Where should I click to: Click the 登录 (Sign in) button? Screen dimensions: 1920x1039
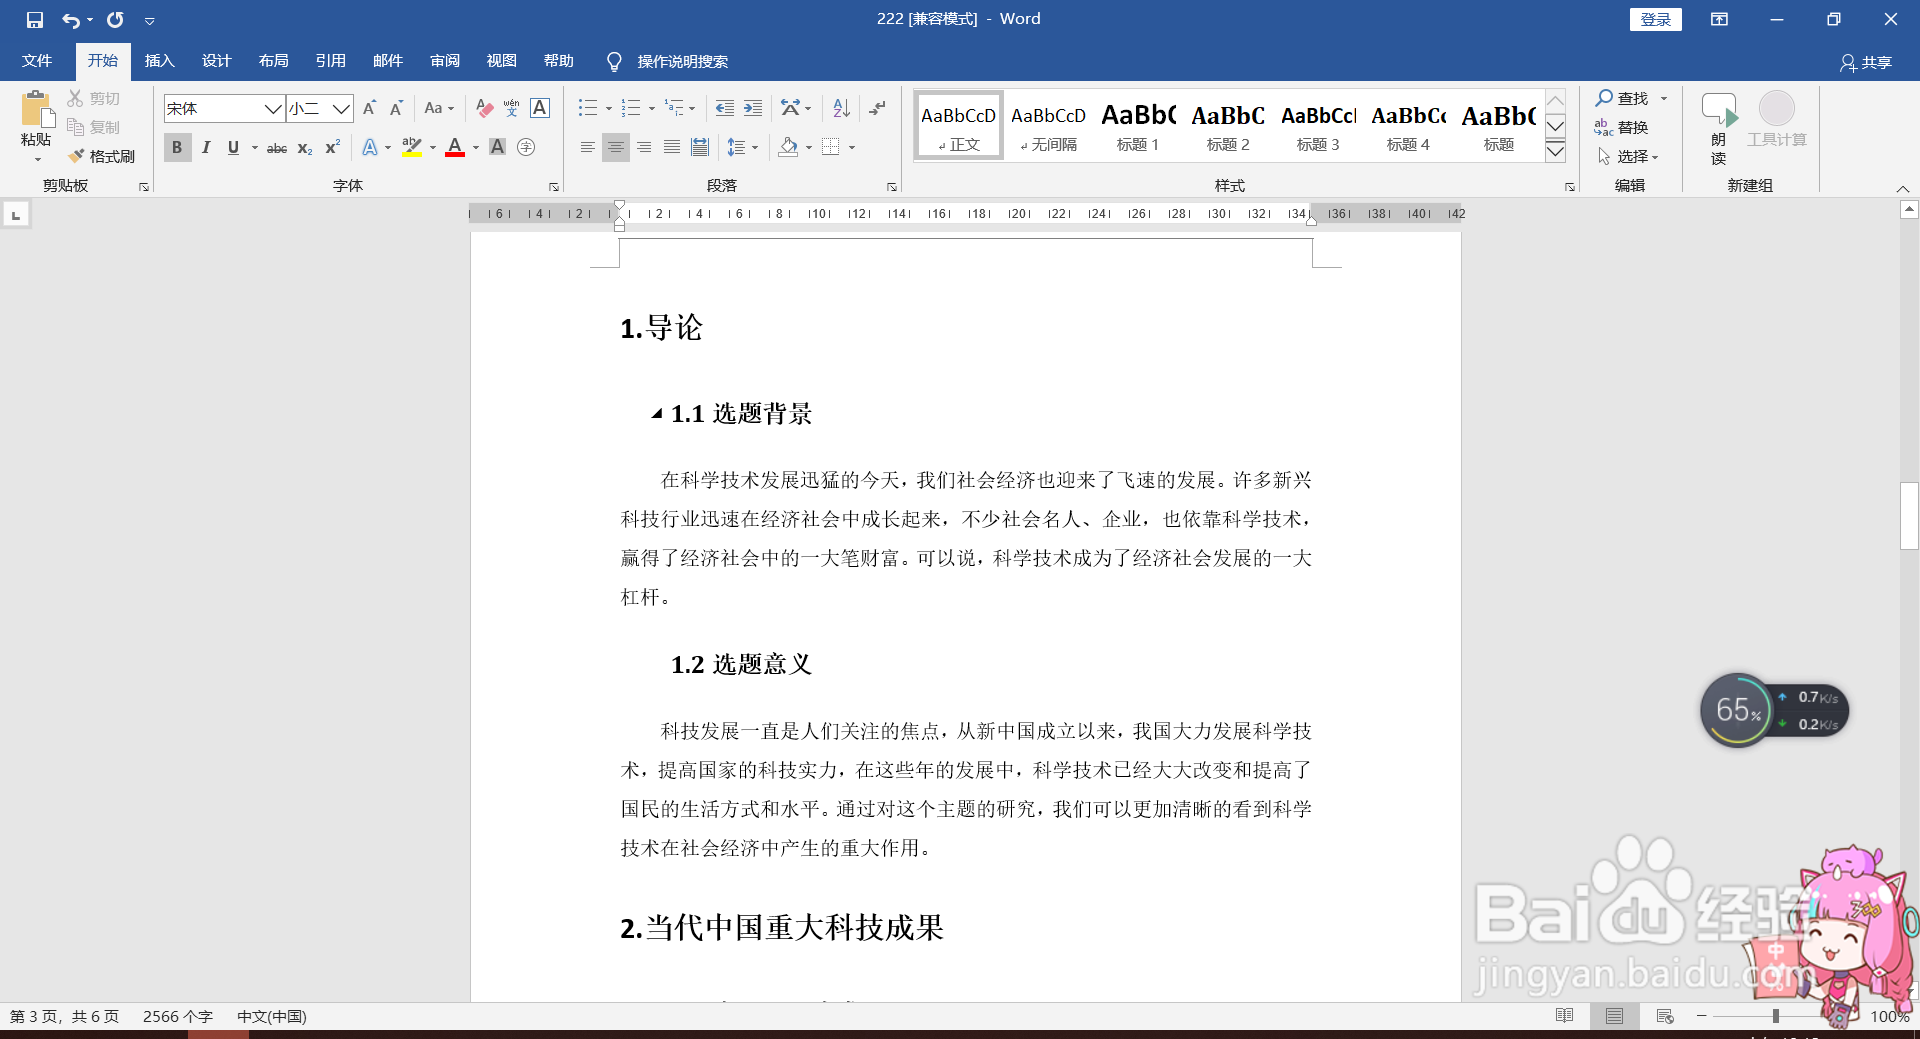point(1655,19)
